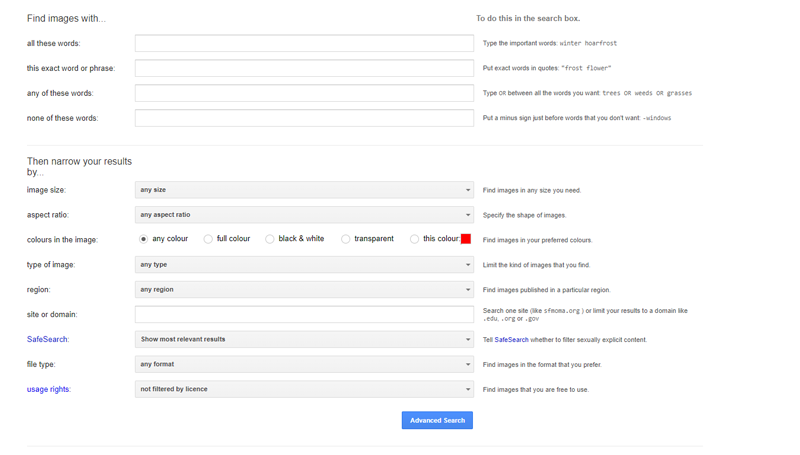Select the 'any colour' radio button

click(x=144, y=239)
